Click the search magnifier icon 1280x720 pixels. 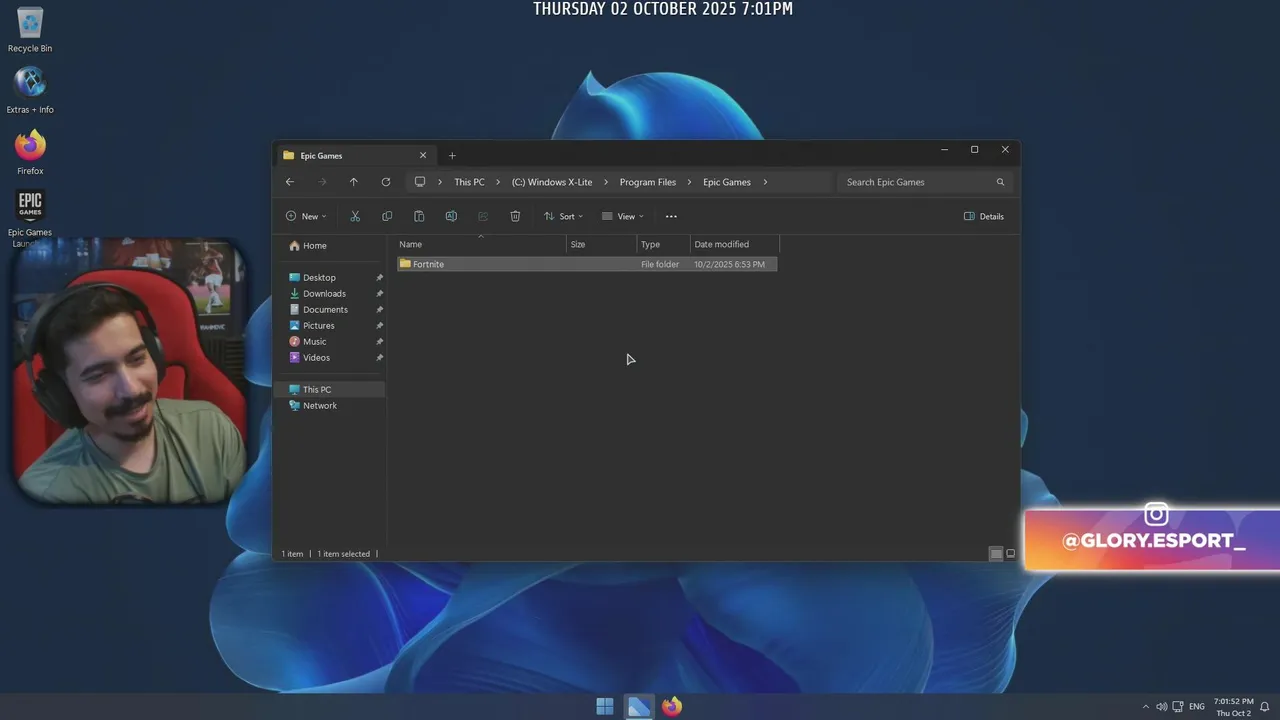point(1000,182)
